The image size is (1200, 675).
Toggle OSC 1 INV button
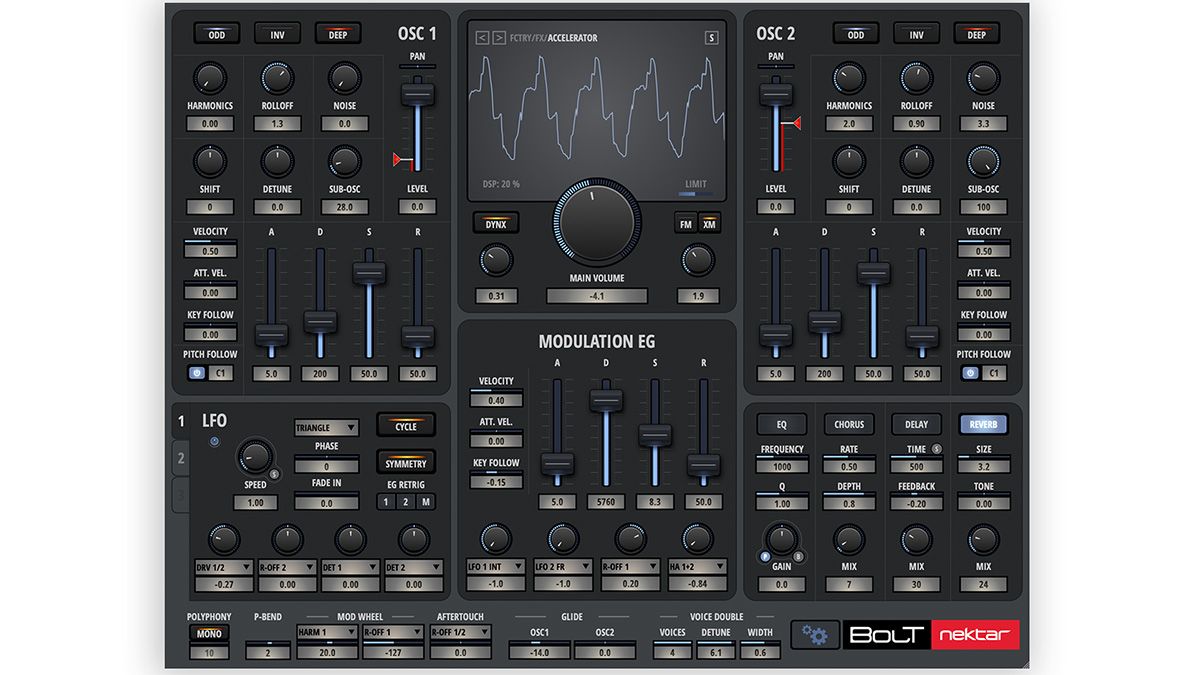pos(277,35)
